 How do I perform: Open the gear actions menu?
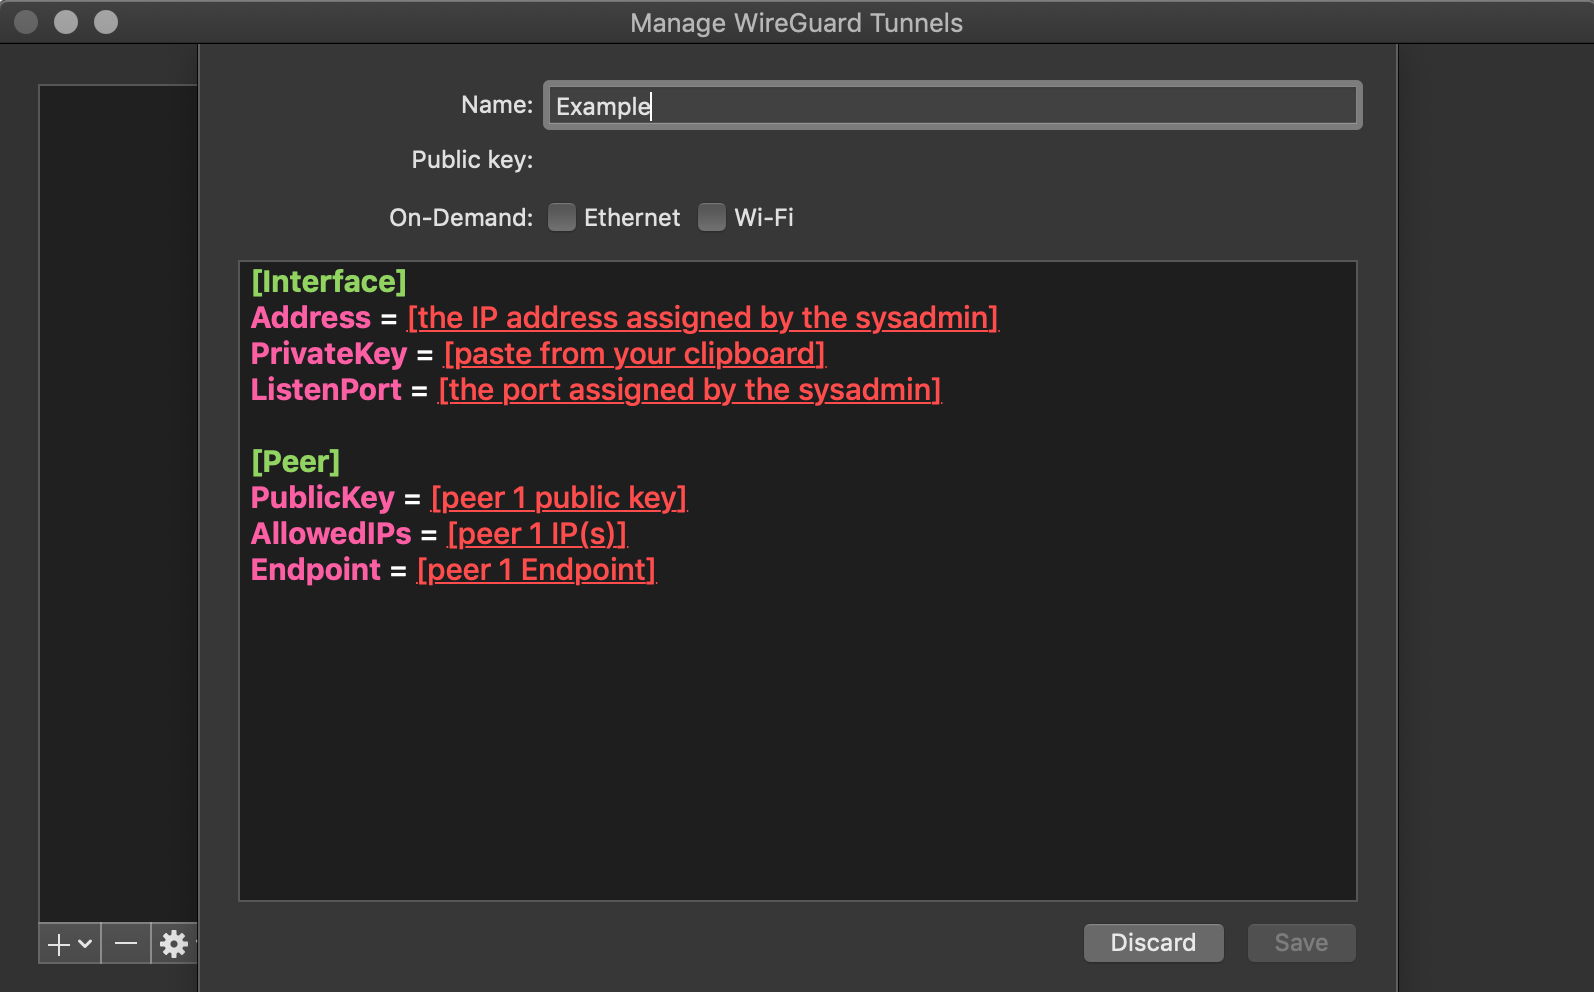[174, 943]
